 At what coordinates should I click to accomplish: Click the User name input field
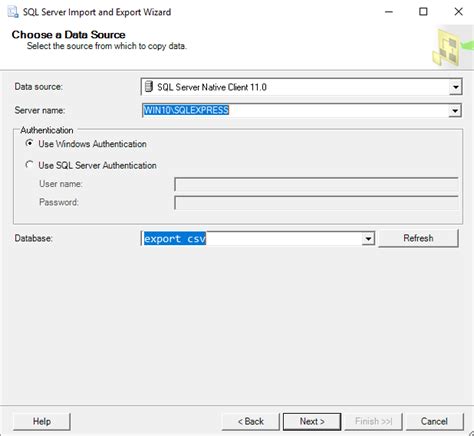(316, 184)
